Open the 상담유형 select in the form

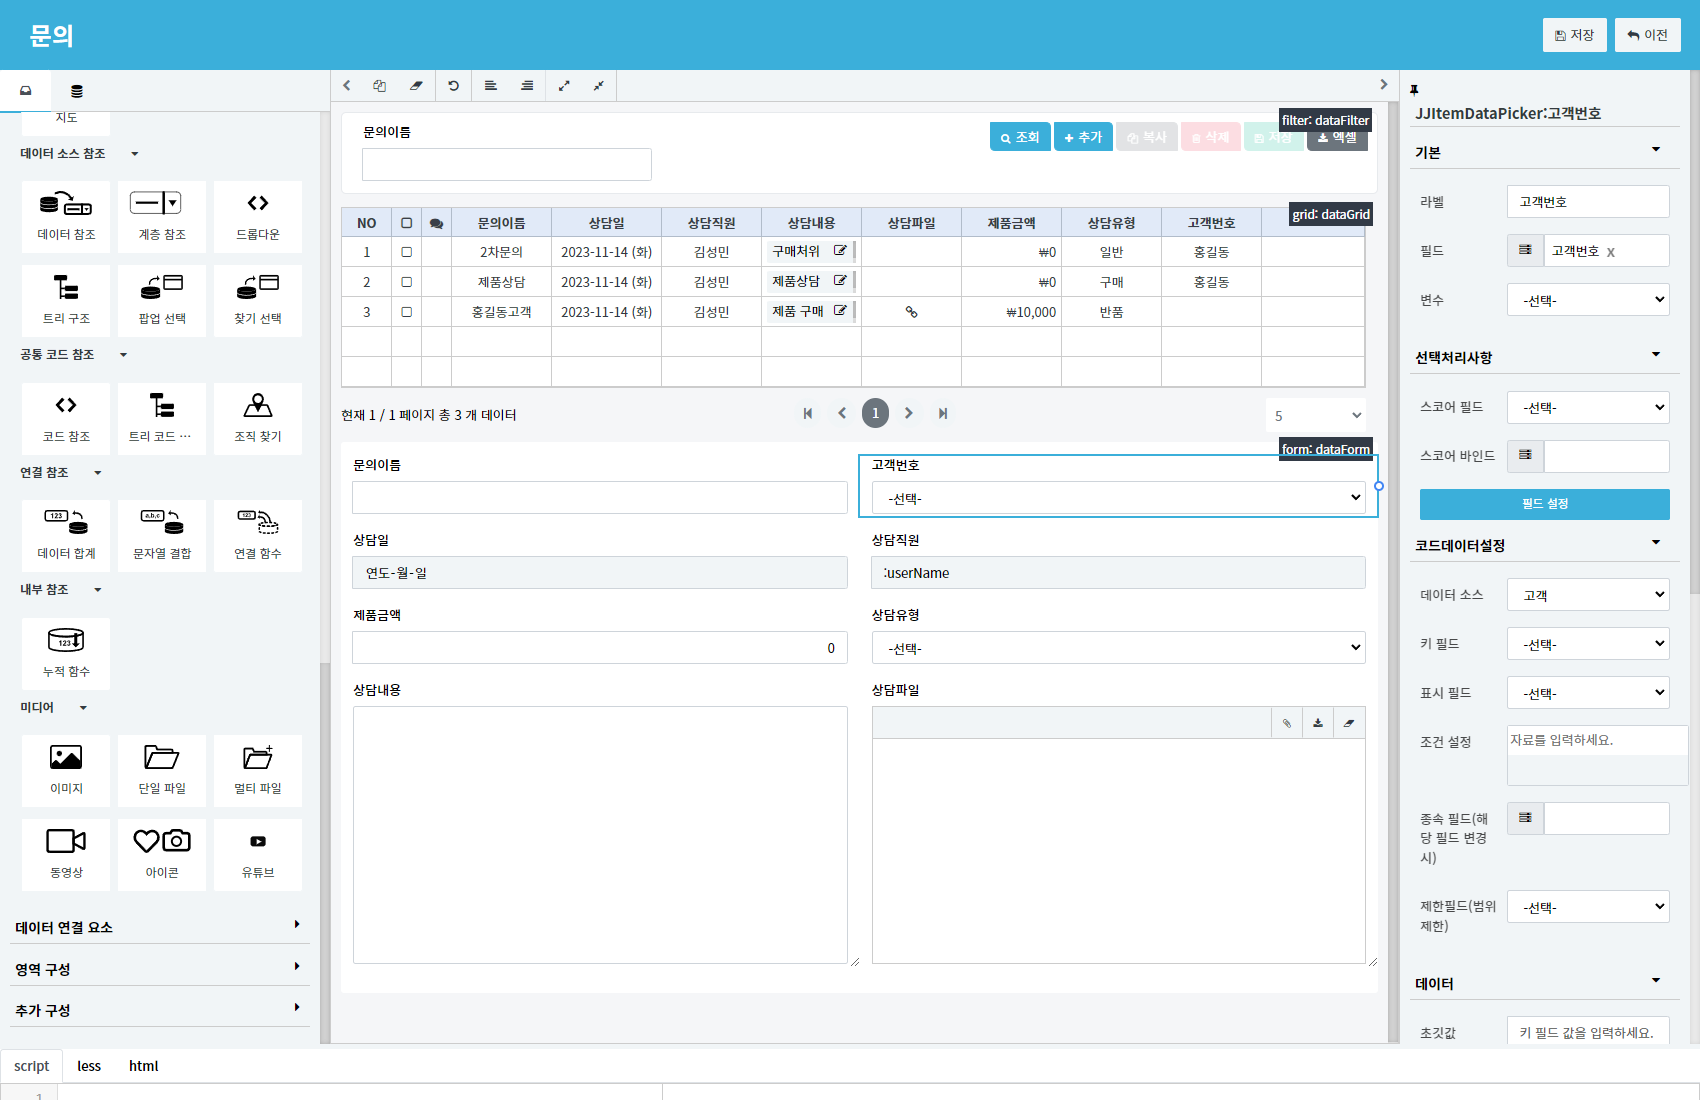[1118, 648]
